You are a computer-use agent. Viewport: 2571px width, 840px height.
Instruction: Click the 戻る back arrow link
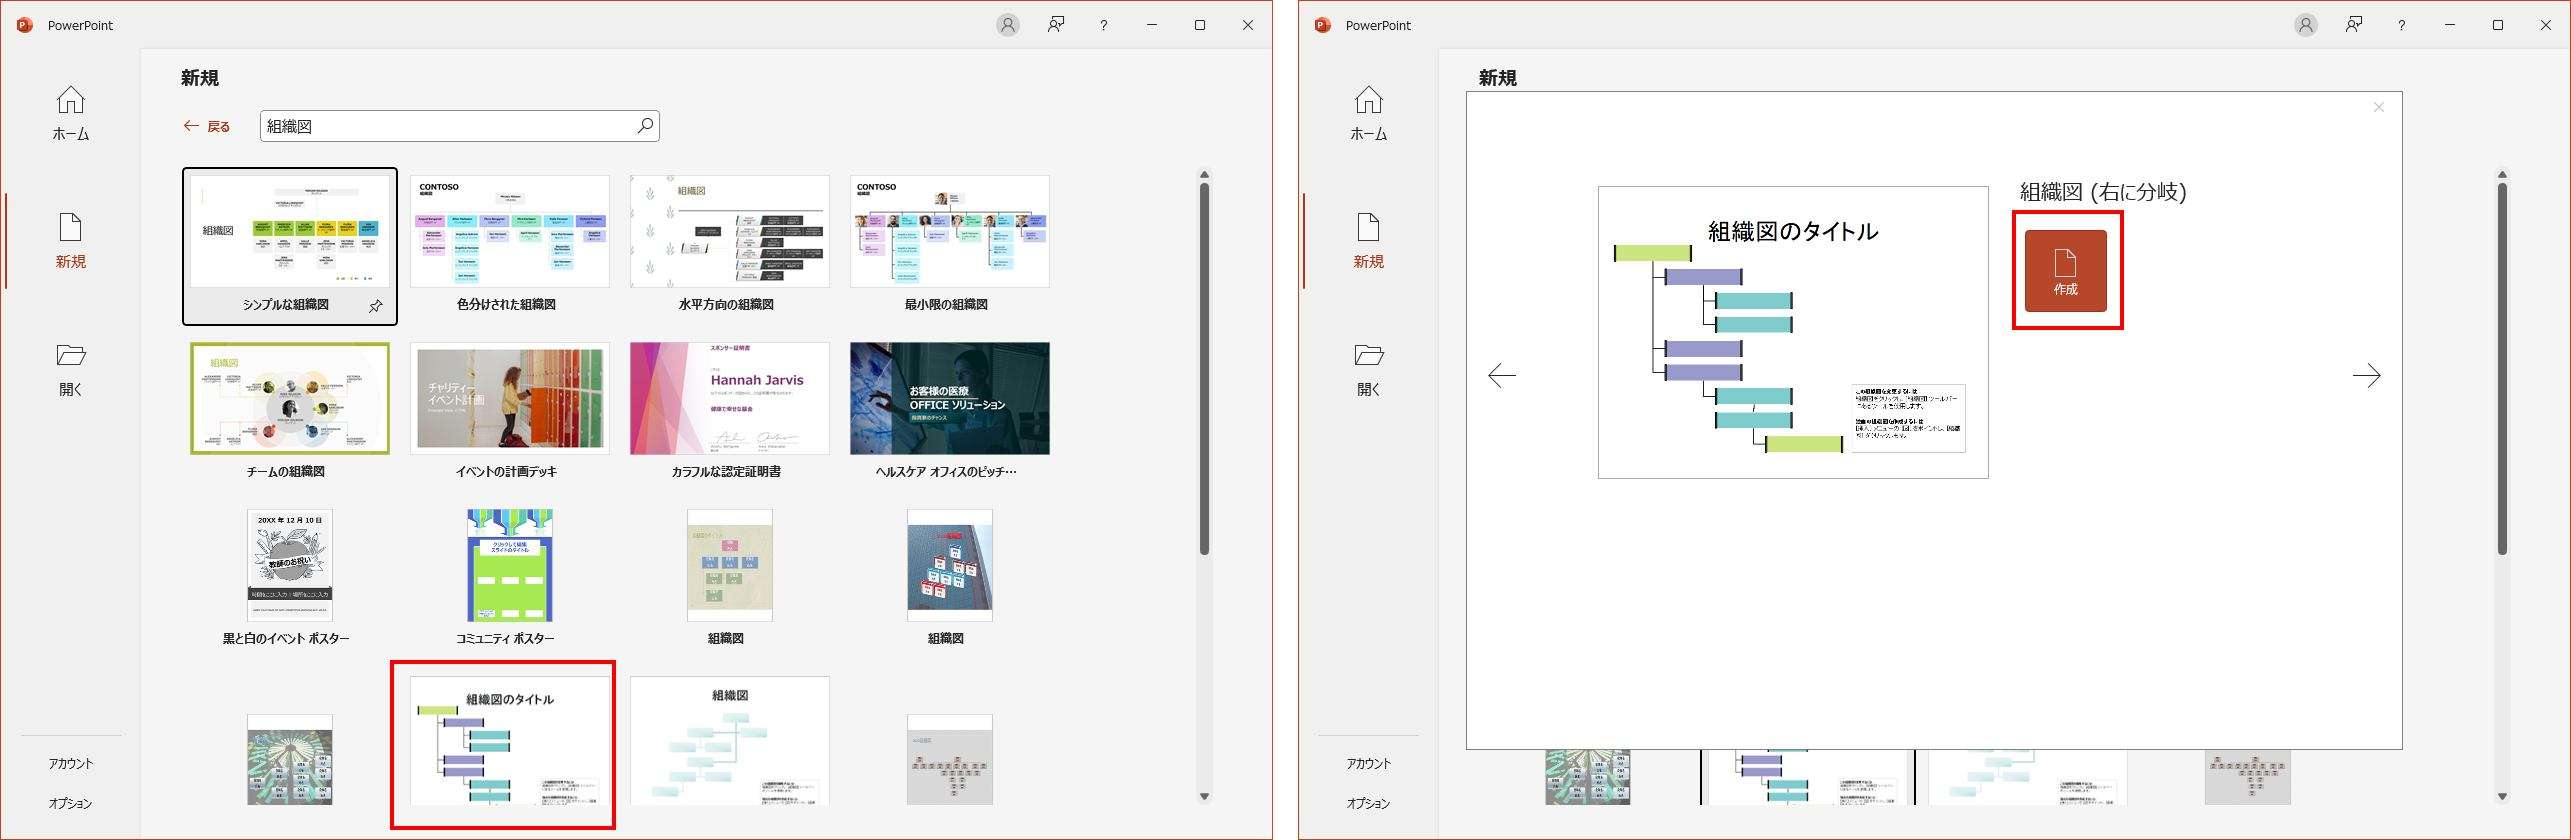pos(207,126)
